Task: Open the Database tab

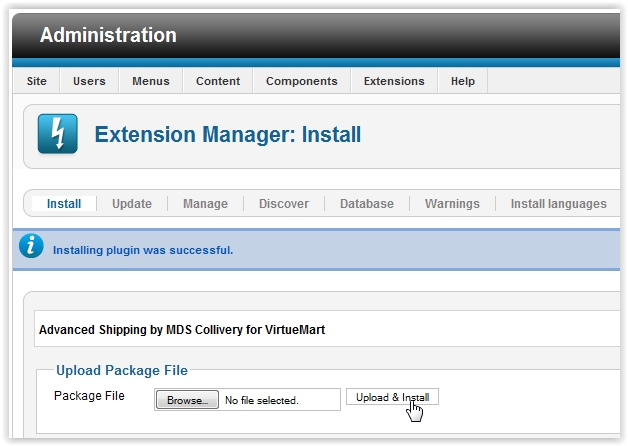Action: (366, 204)
